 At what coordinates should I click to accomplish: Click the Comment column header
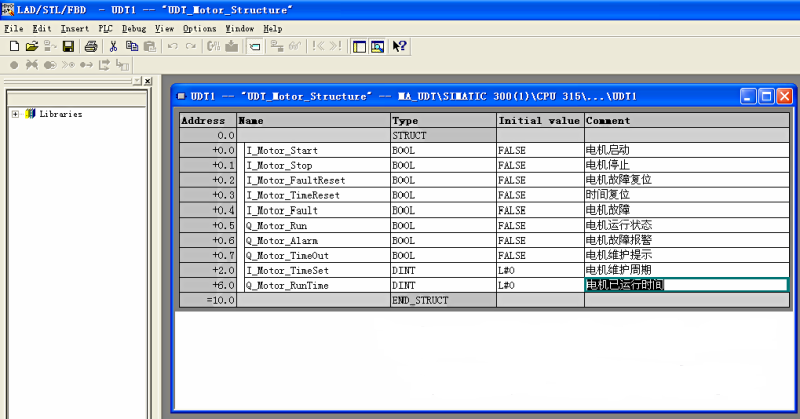687,120
